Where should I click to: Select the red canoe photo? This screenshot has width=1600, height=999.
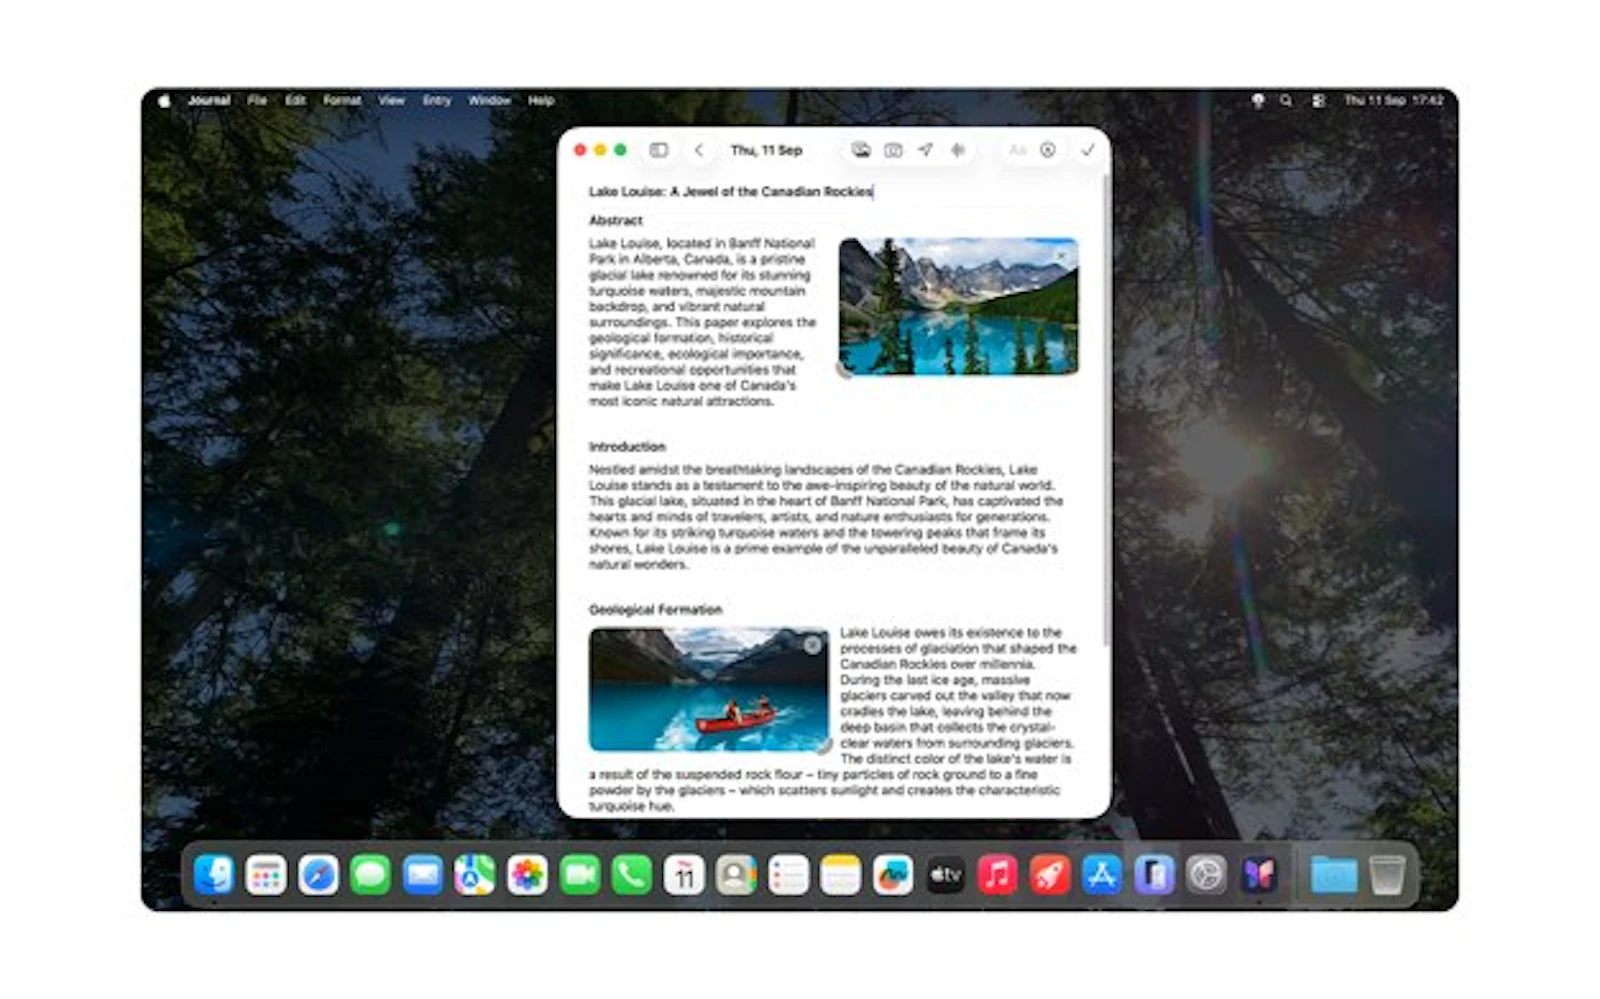coord(708,689)
